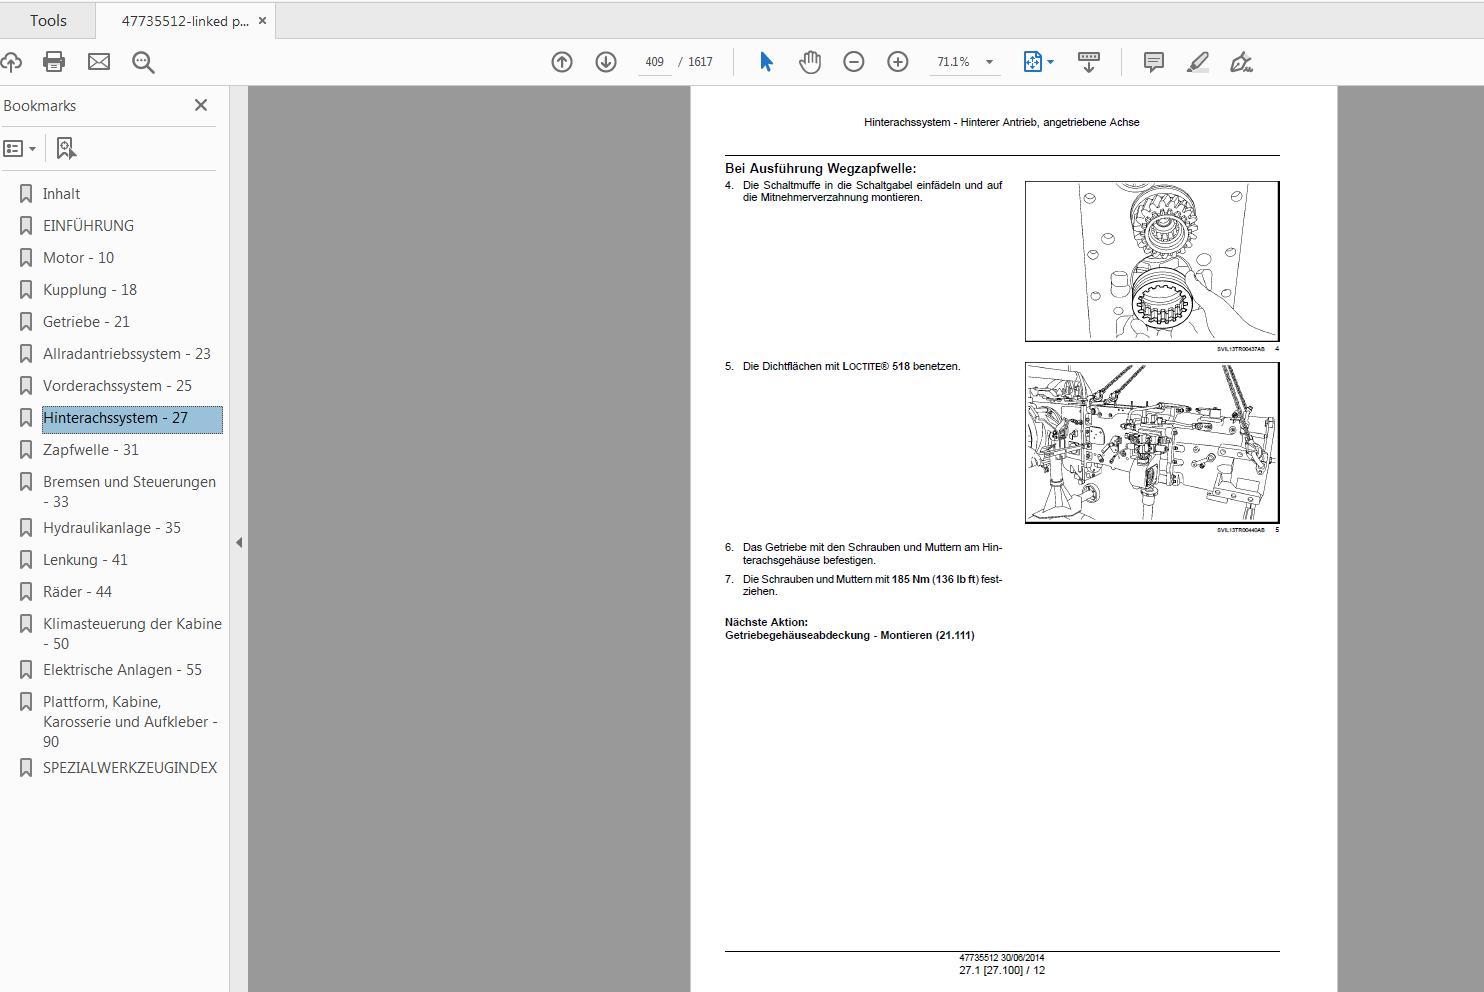Zoom in with the plus icon
This screenshot has height=992, width=1484.
click(898, 62)
